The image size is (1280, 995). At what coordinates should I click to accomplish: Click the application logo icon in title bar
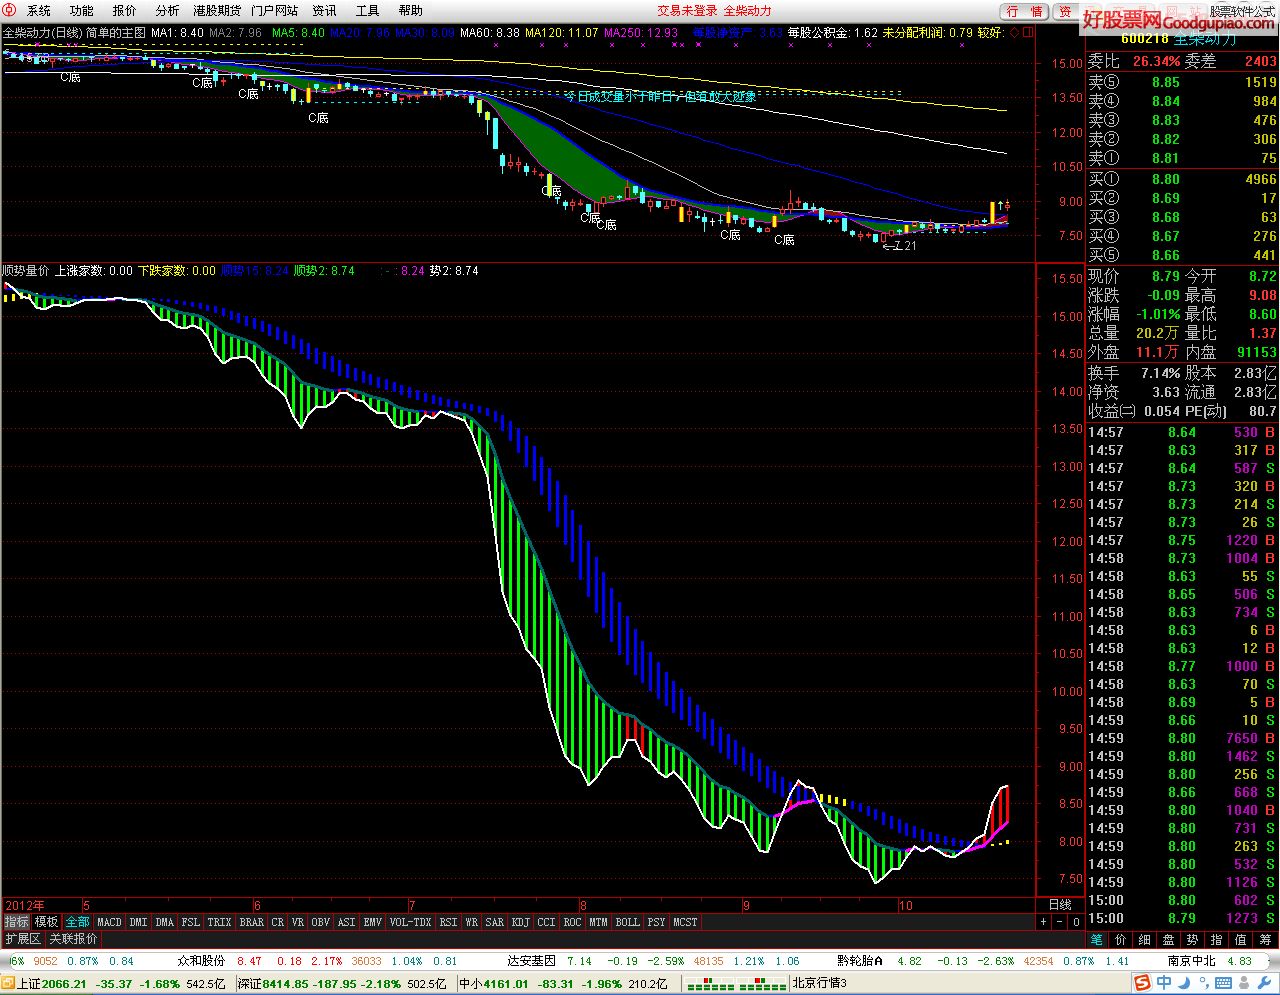click(9, 10)
